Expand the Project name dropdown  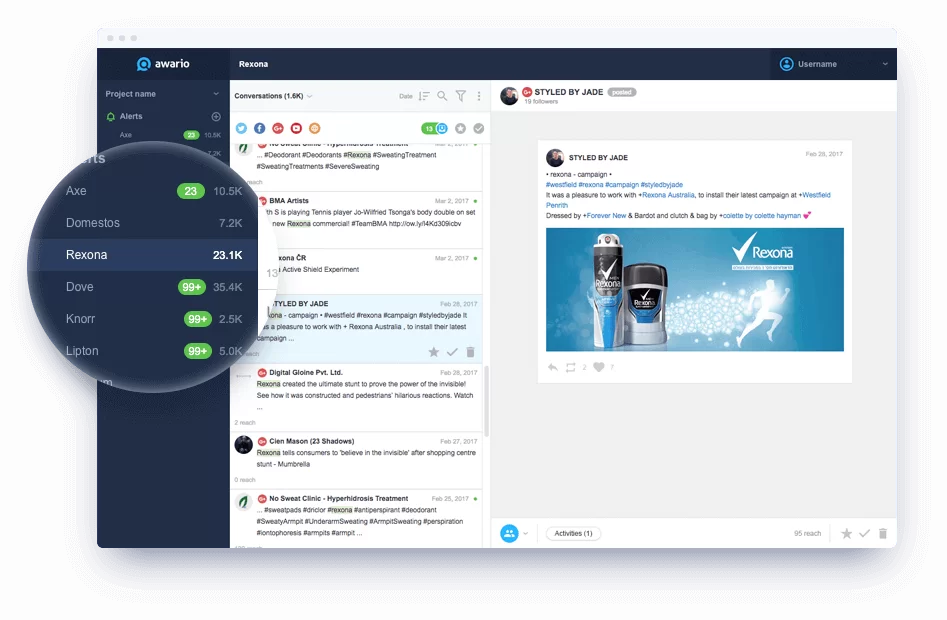(x=216, y=94)
